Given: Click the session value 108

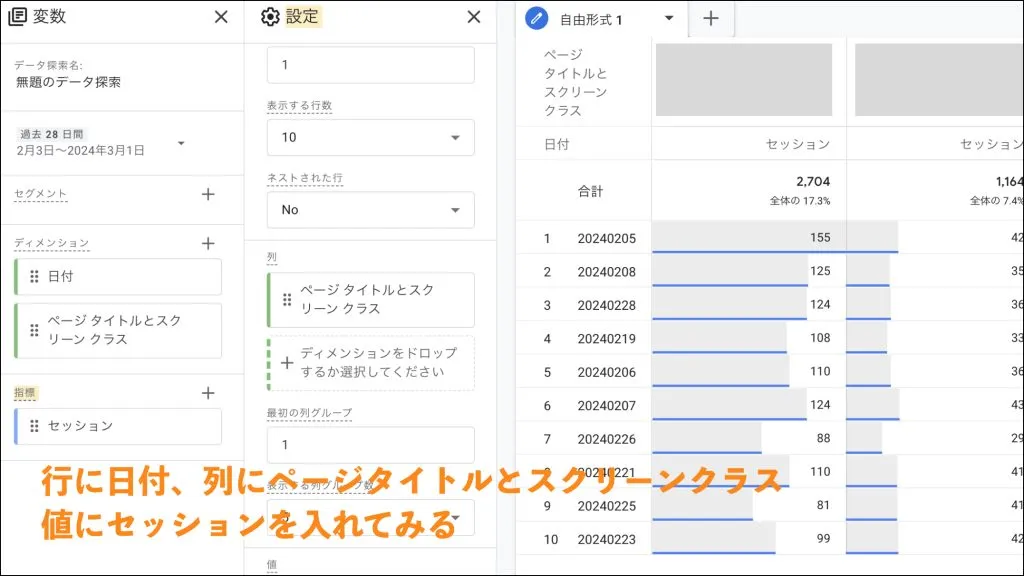Looking at the screenshot, I should click(x=820, y=338).
